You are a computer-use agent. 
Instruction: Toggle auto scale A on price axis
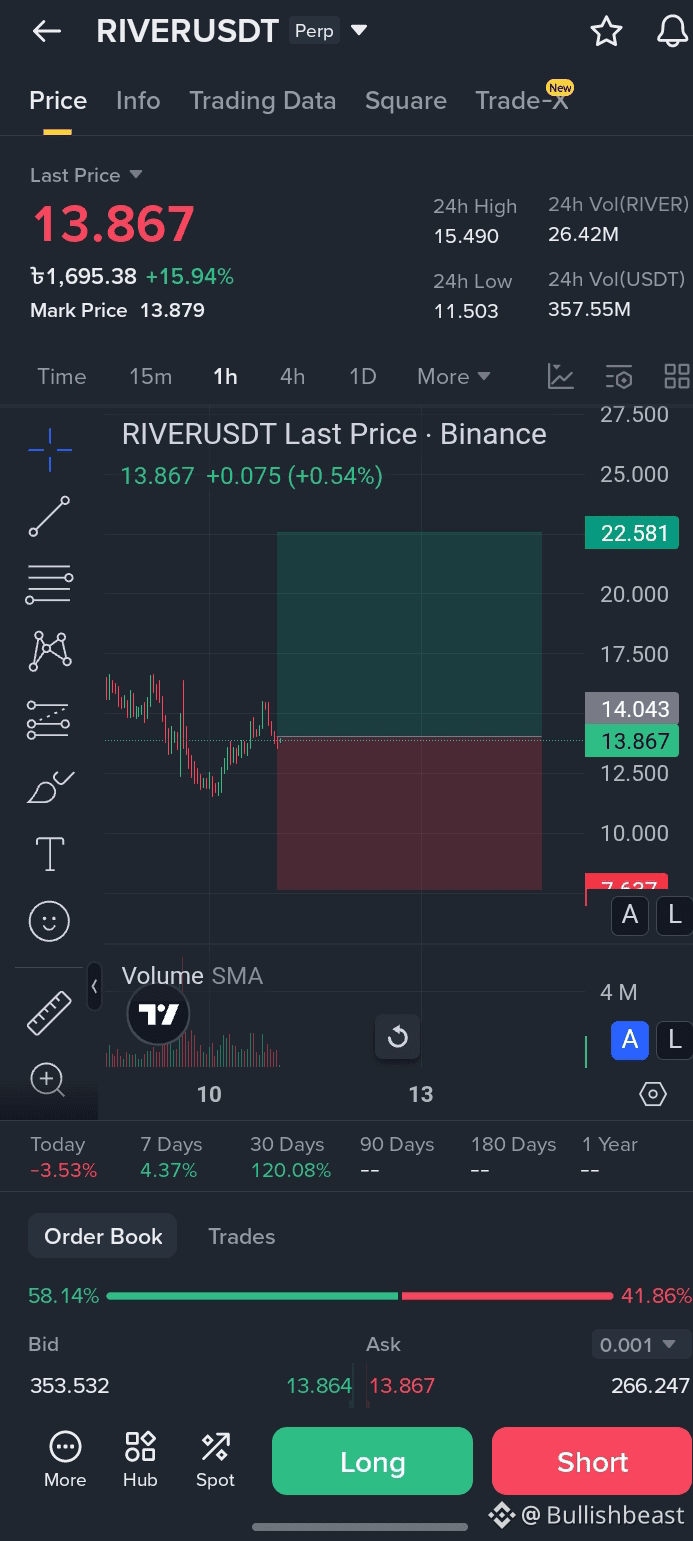pos(630,914)
